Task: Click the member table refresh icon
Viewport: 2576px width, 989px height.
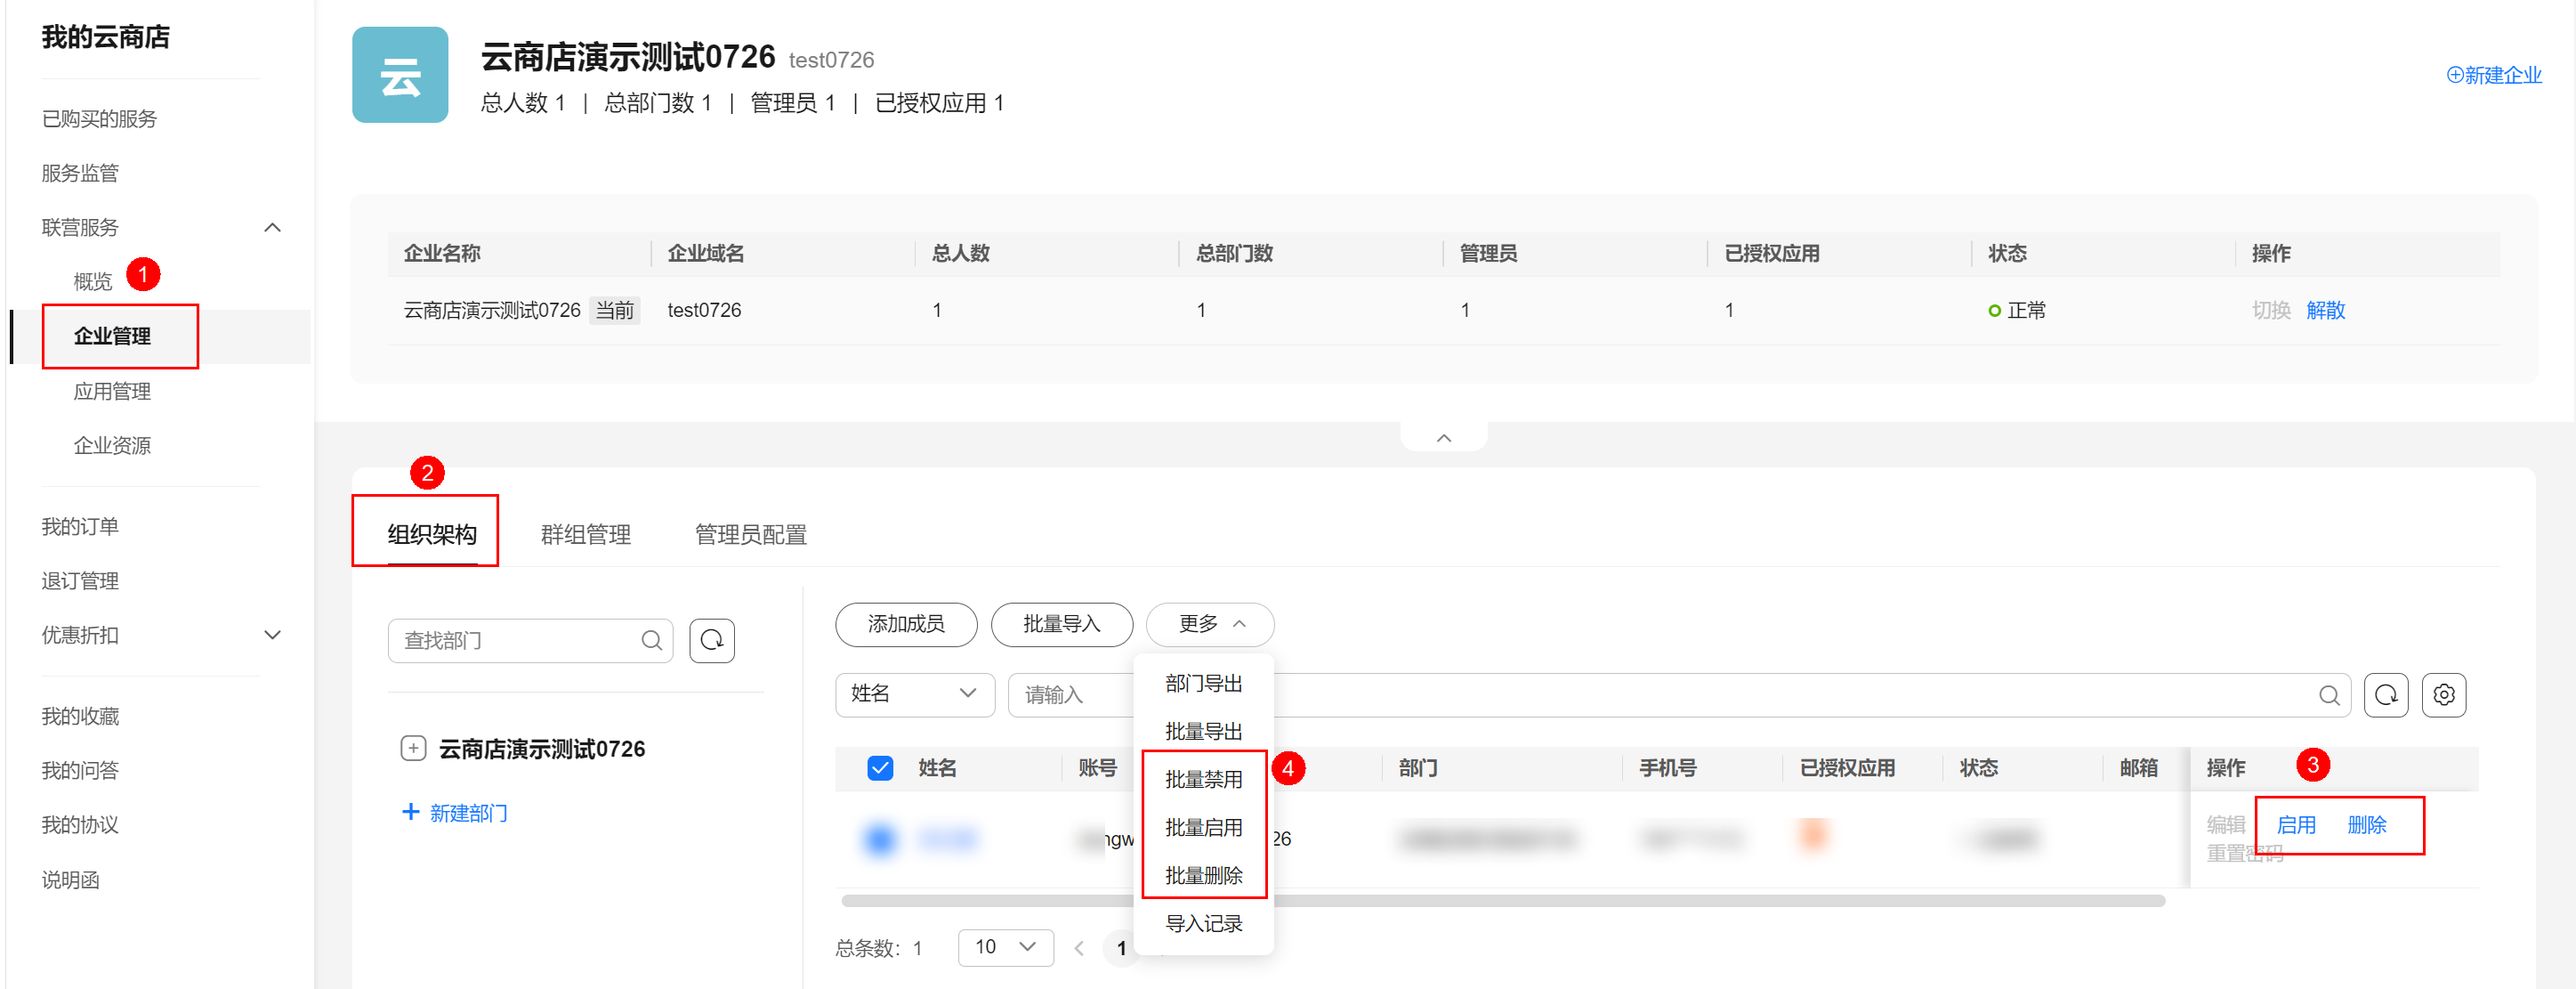Action: click(2385, 694)
